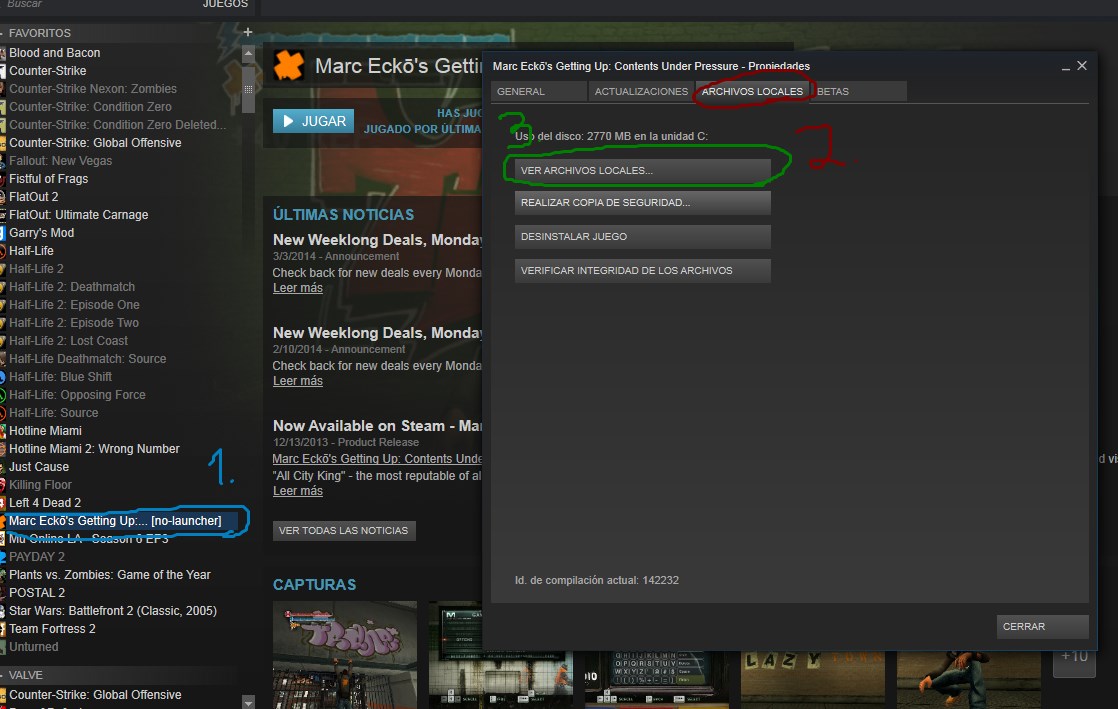Open the graffiti wall screenshot thumbnail

click(x=345, y=655)
